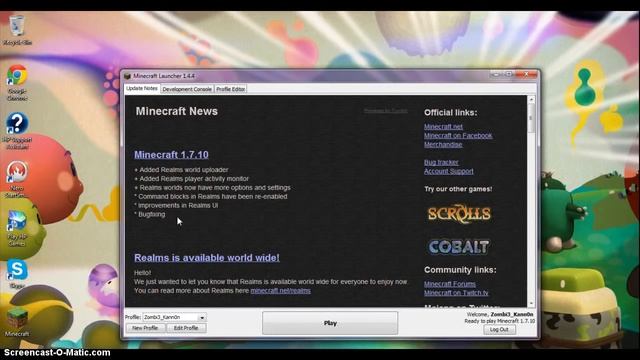Open the Recycle Bin desktop icon

[x=17, y=29]
